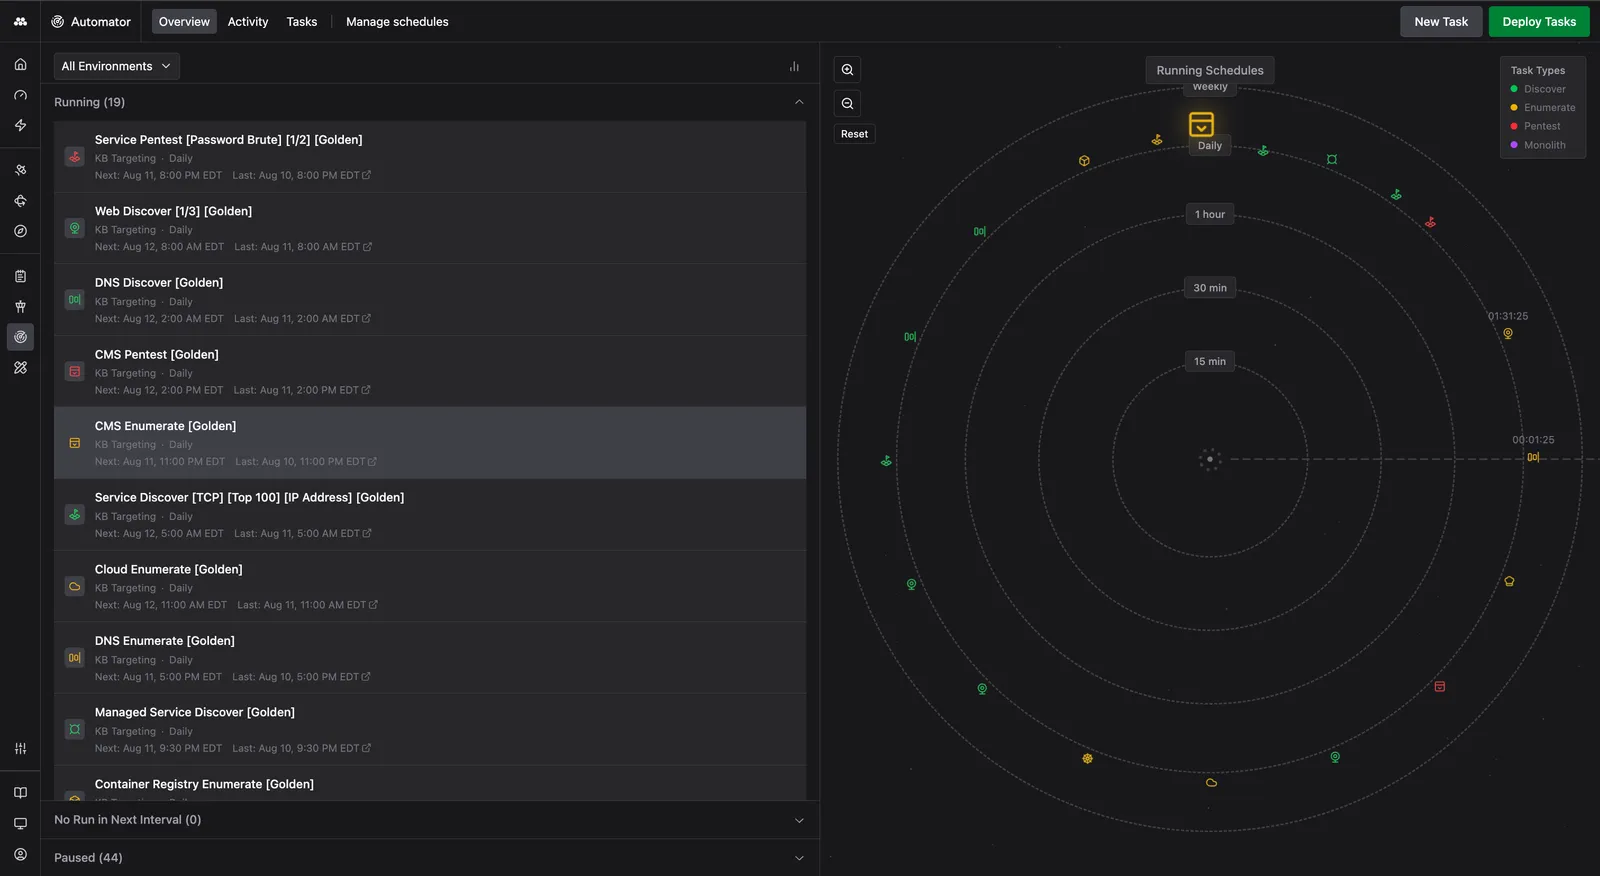Open the home icon in left sidebar
1600x876 pixels.
pos(20,65)
